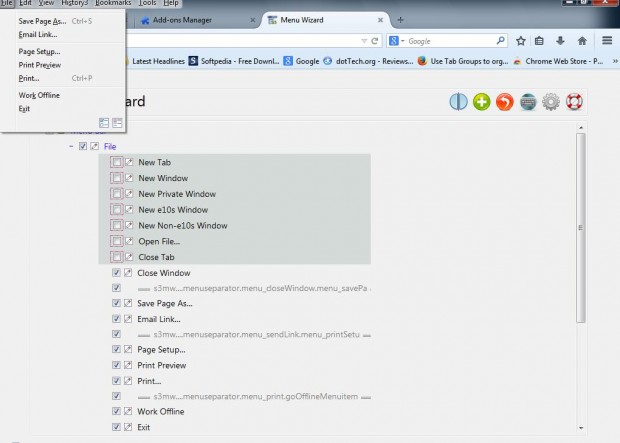Screen dimensions: 620x443
Task: Click the blue split-view icon in Menu Wizard
Action: coord(458,102)
